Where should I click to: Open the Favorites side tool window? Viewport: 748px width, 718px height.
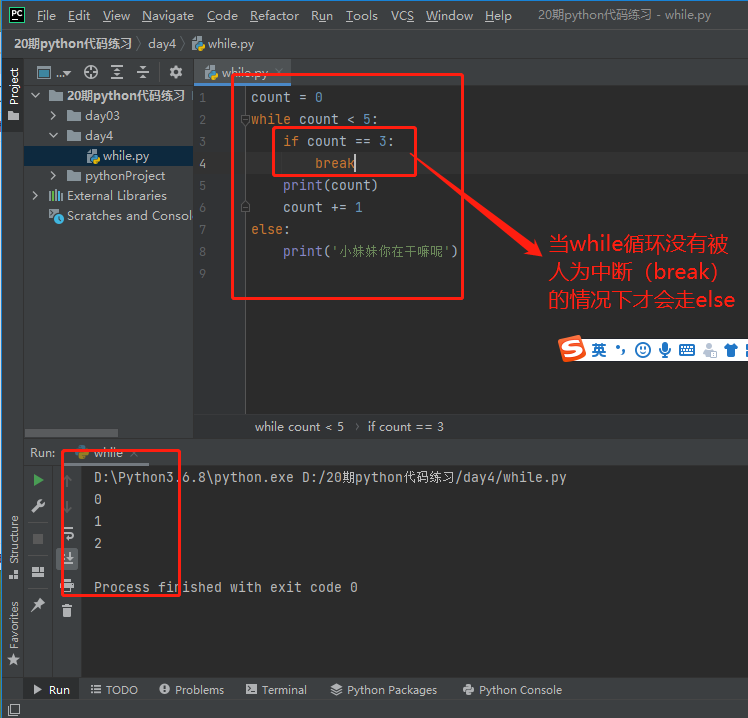(x=14, y=633)
